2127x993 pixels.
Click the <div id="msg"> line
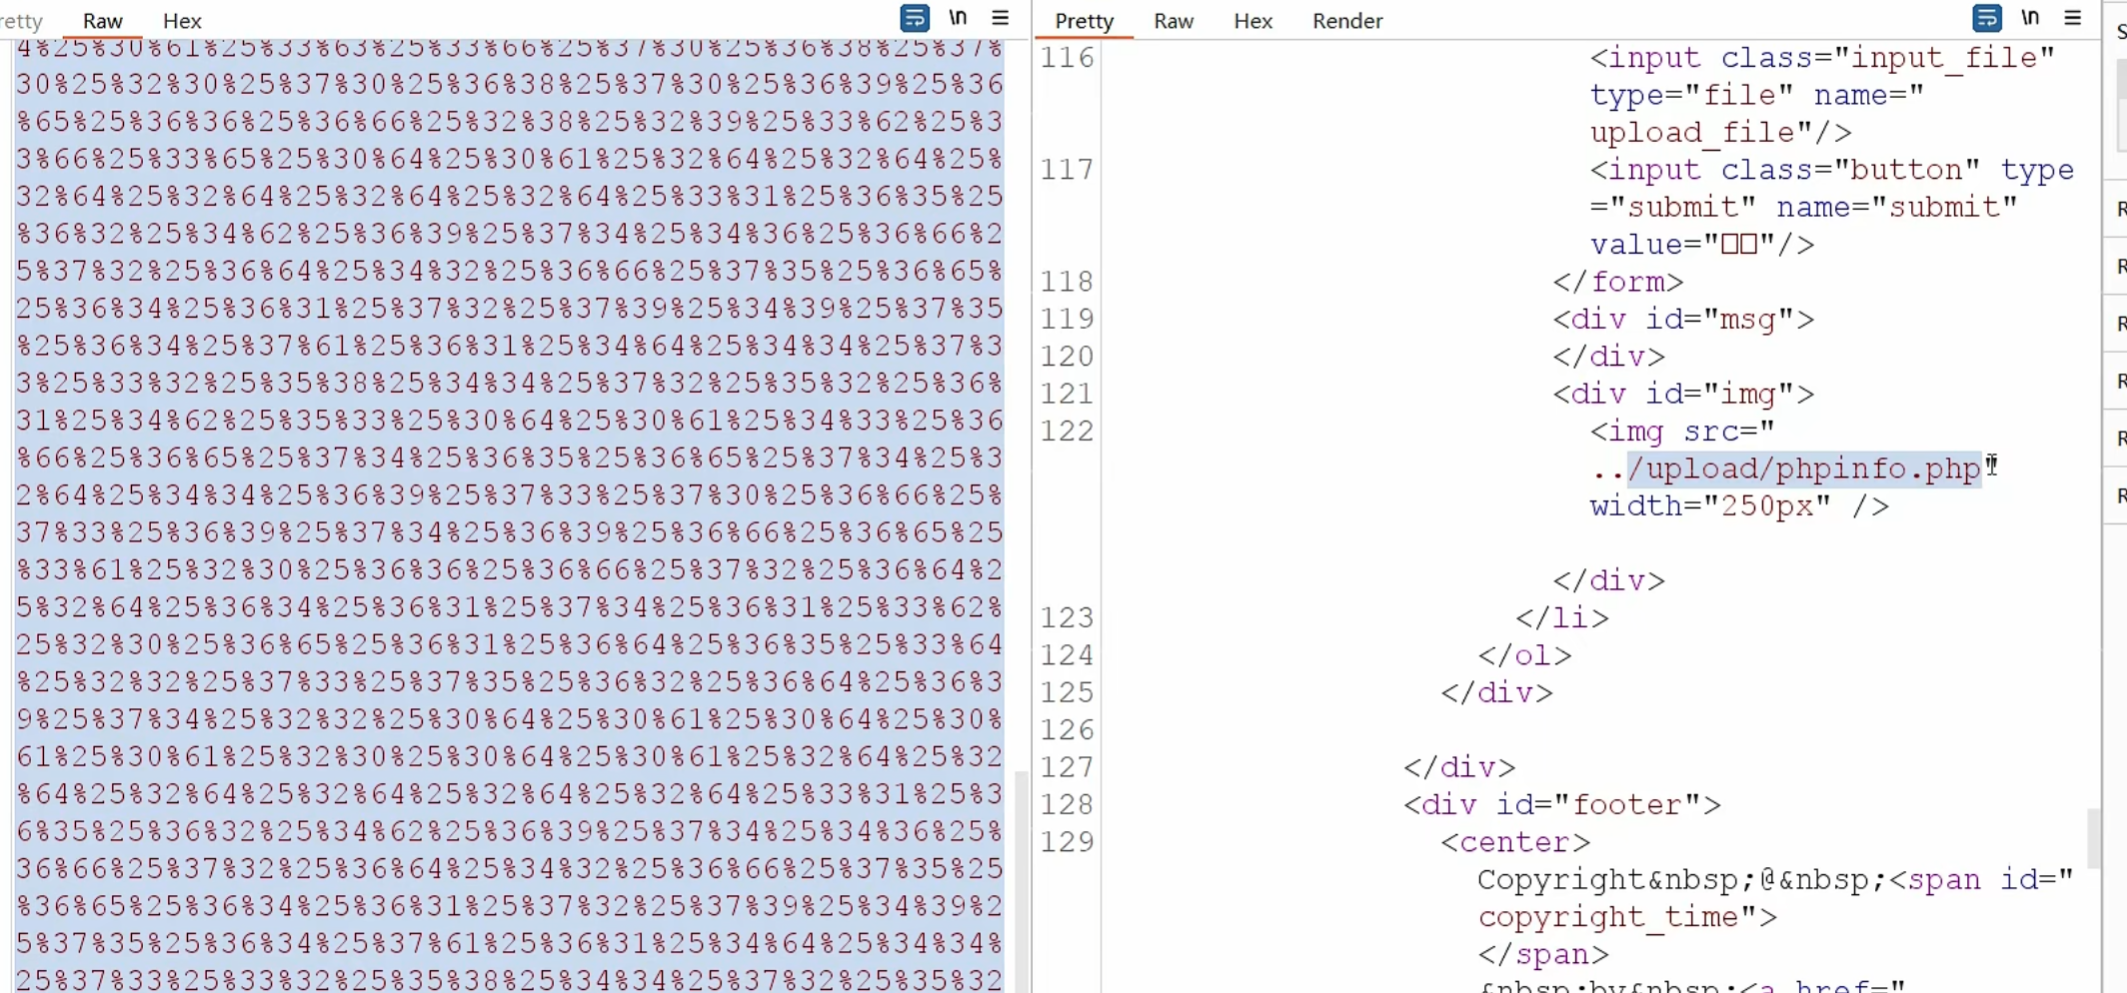pos(1683,320)
